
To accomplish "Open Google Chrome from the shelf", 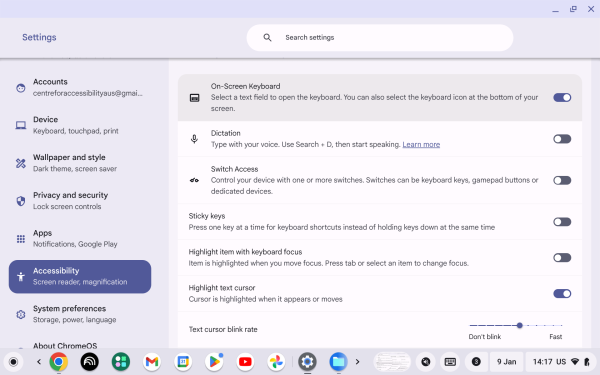I will 59,362.
